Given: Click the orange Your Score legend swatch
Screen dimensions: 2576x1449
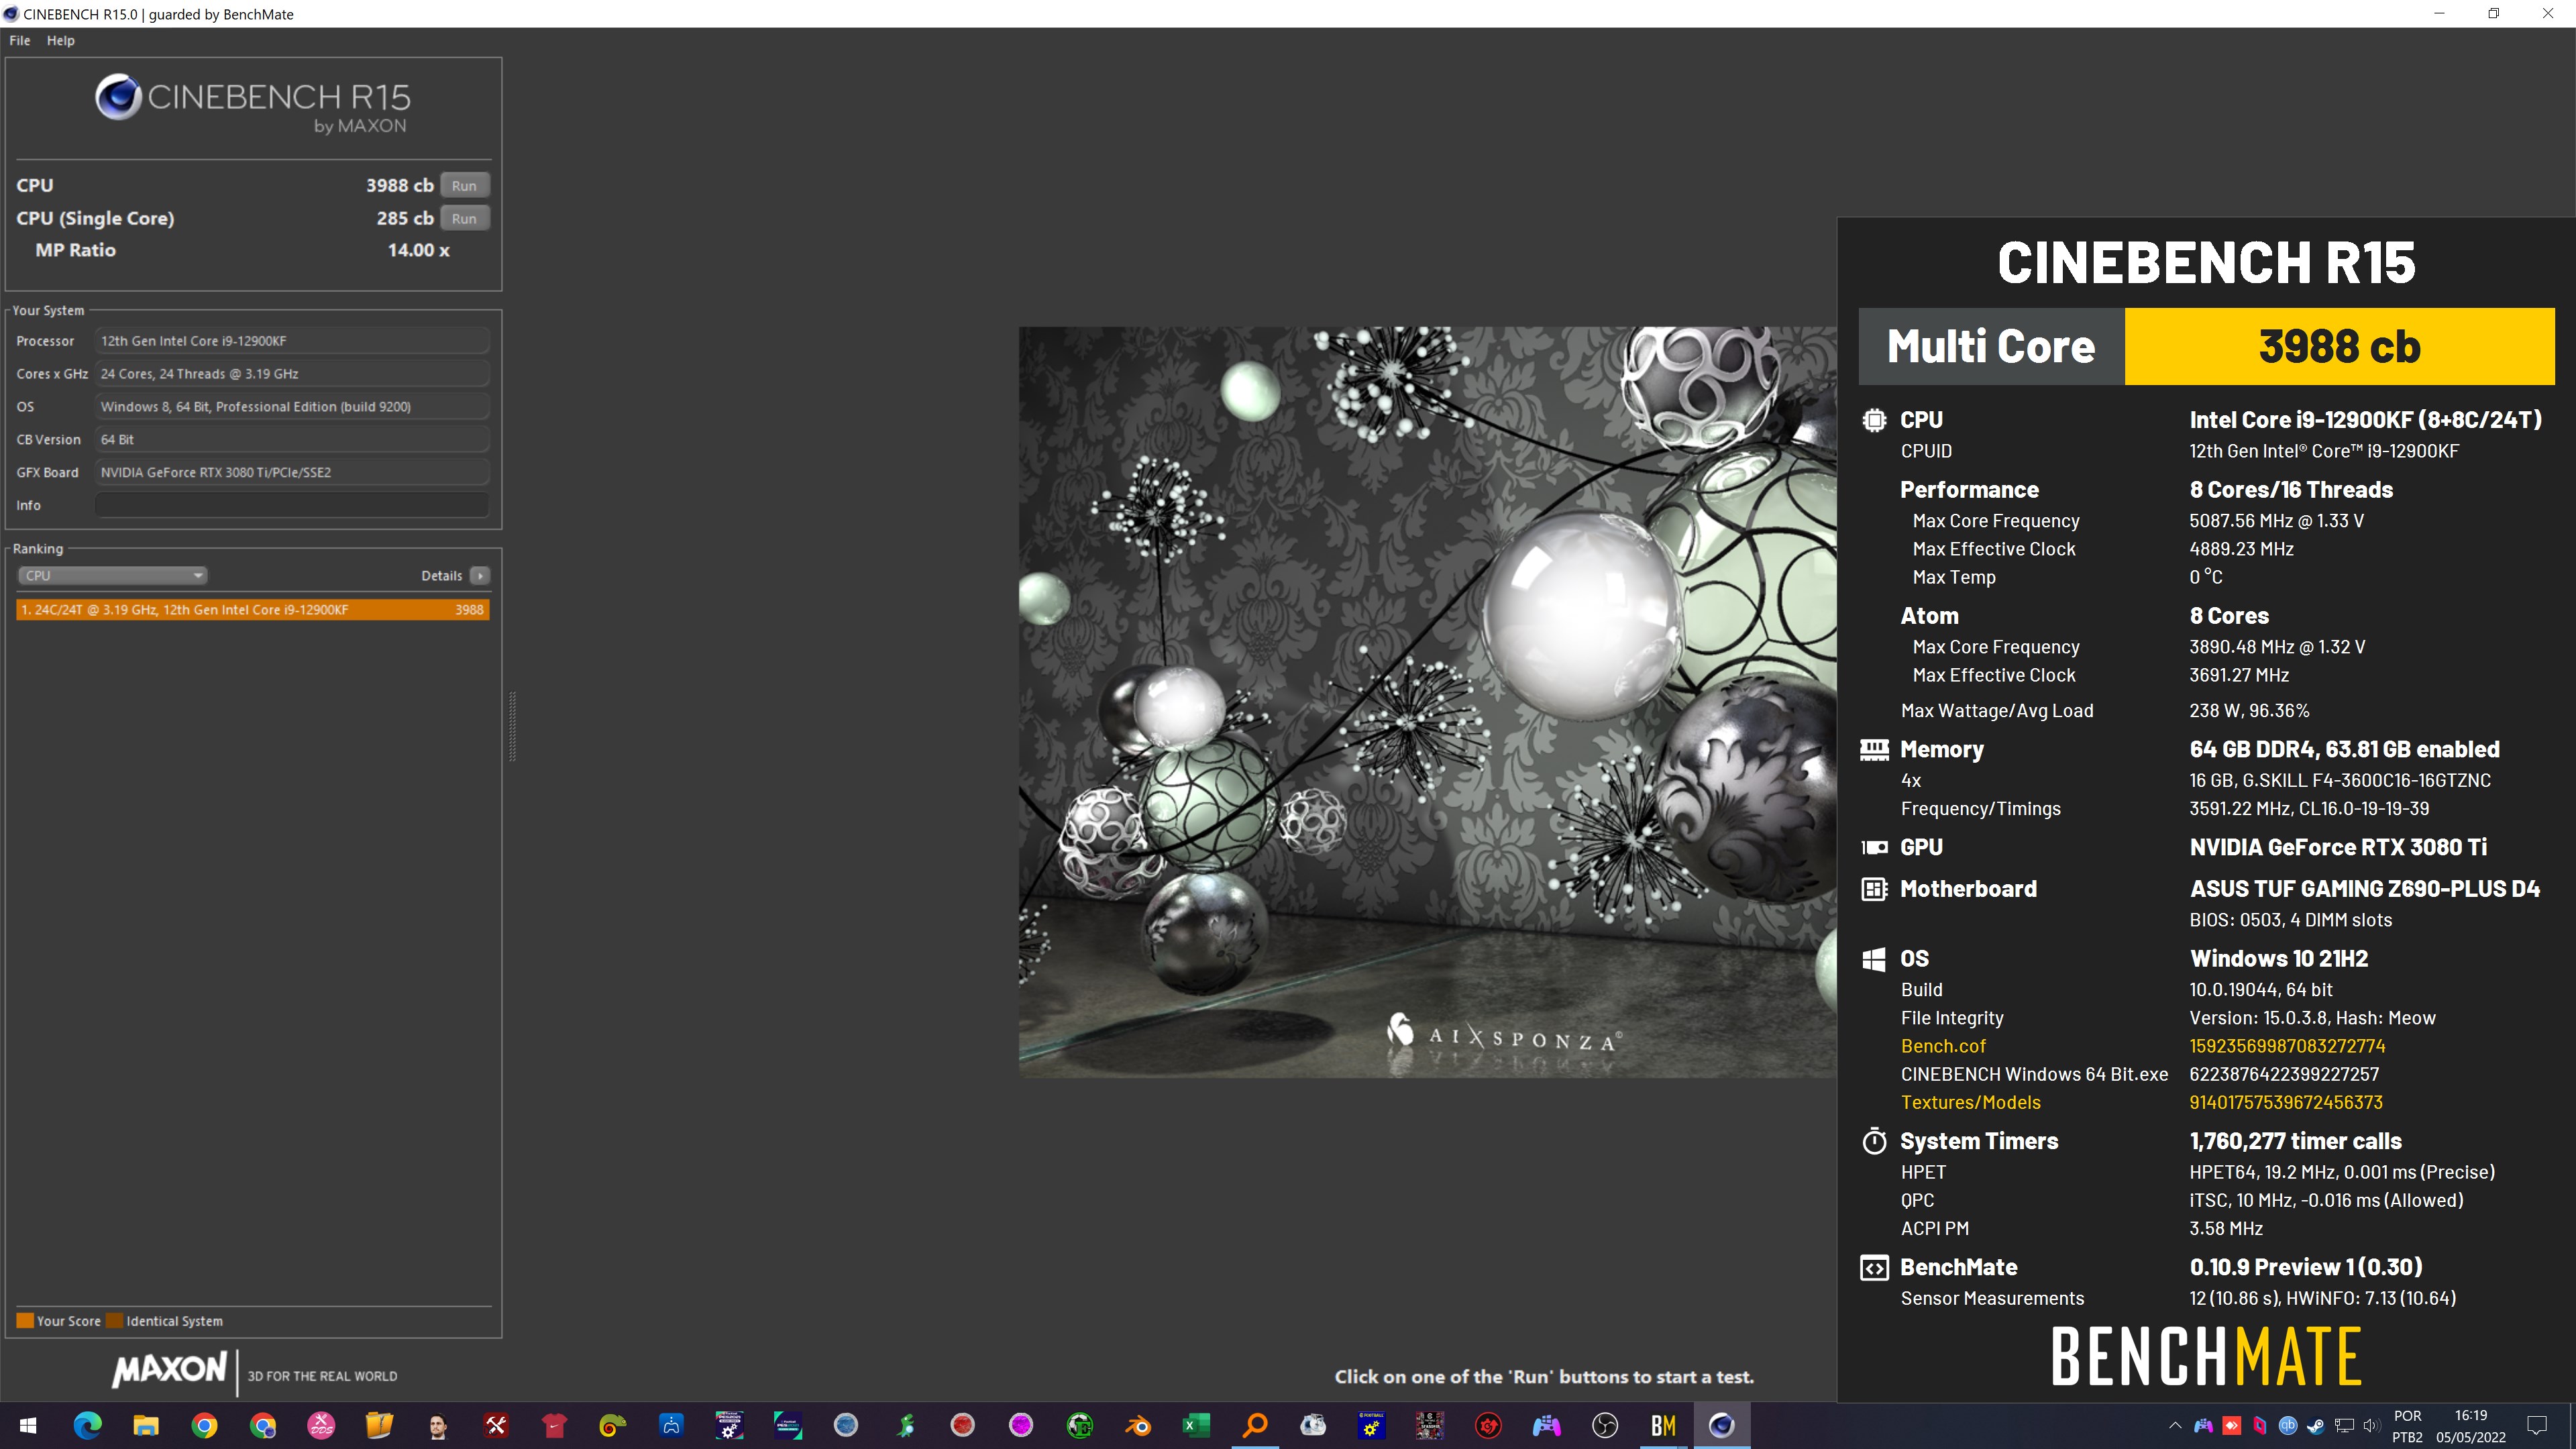Looking at the screenshot, I should [x=26, y=1320].
